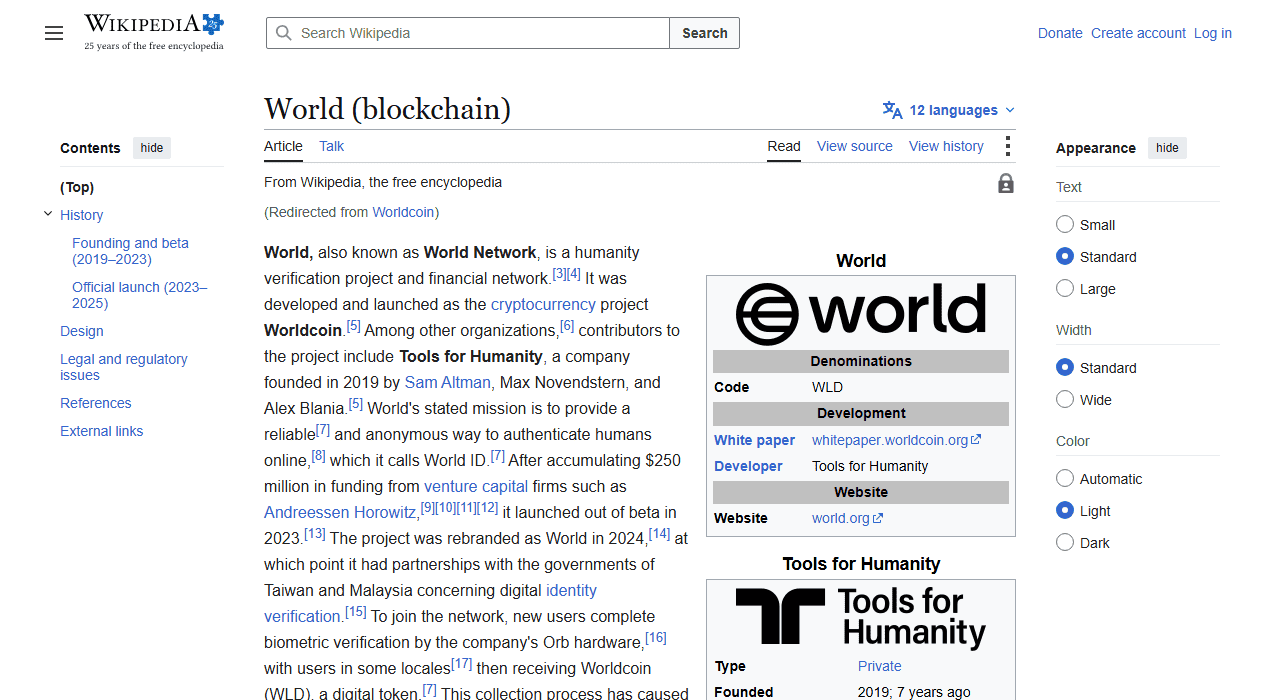Viewport: 1280px width, 700px height.
Task: Open world.org website link in infobox
Action: [x=841, y=518]
